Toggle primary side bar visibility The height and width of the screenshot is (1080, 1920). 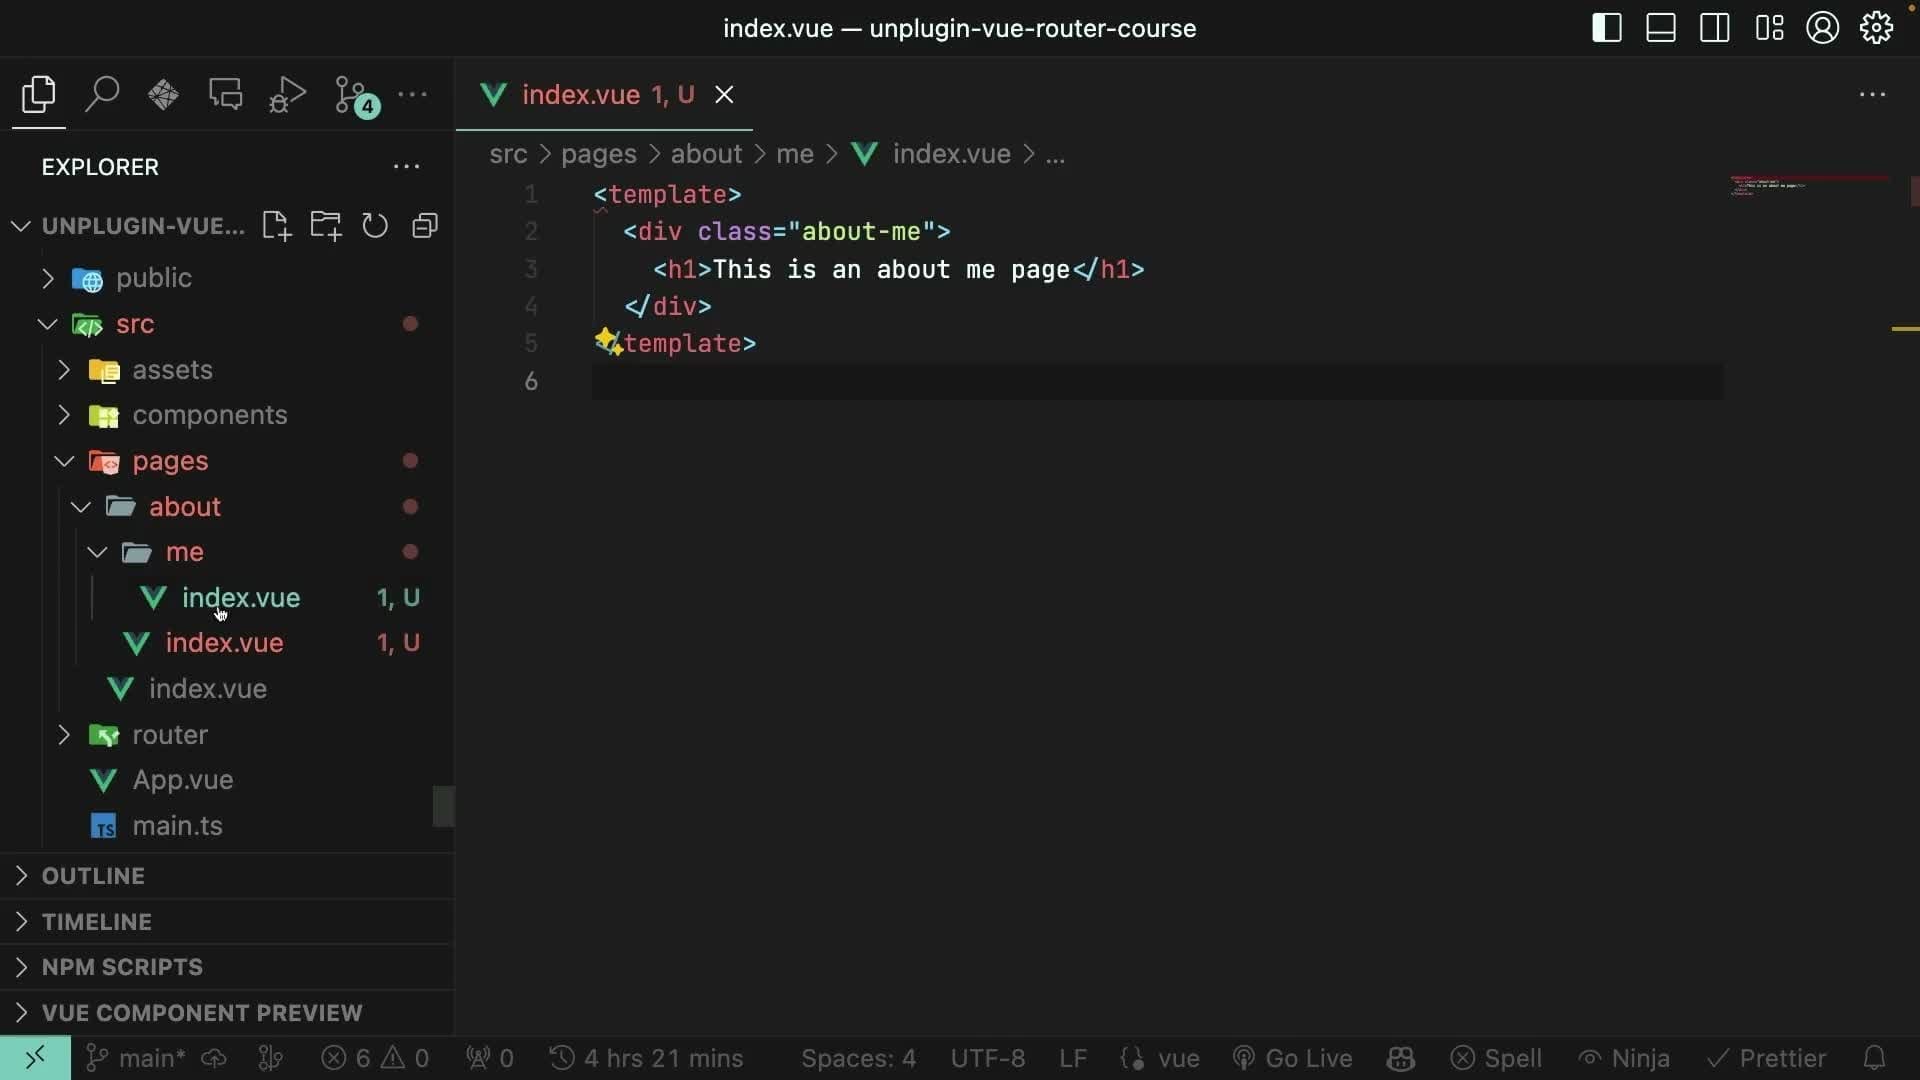pos(1607,28)
